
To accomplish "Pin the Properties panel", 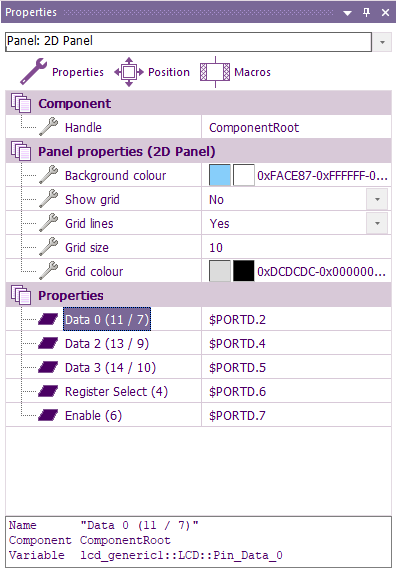I will [x=366, y=12].
